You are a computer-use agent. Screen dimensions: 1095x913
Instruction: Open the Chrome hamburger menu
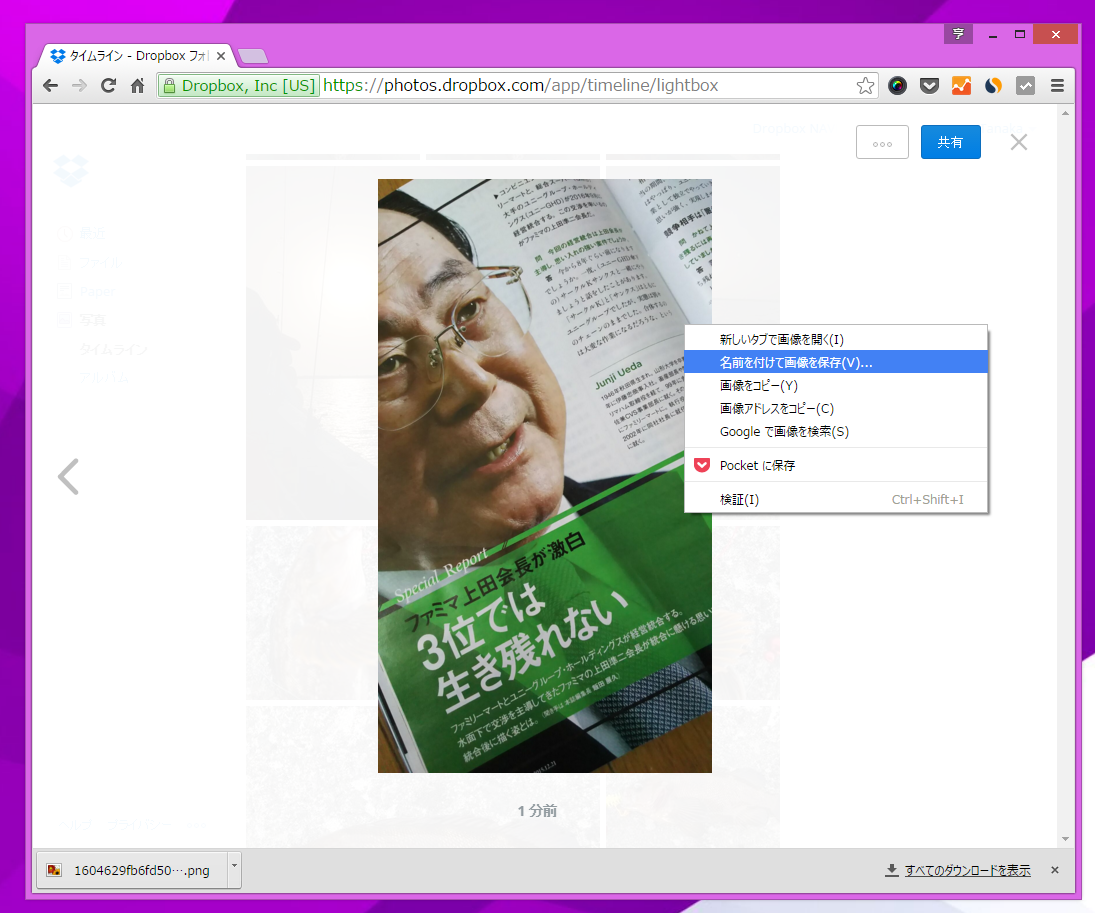[x=1057, y=86]
